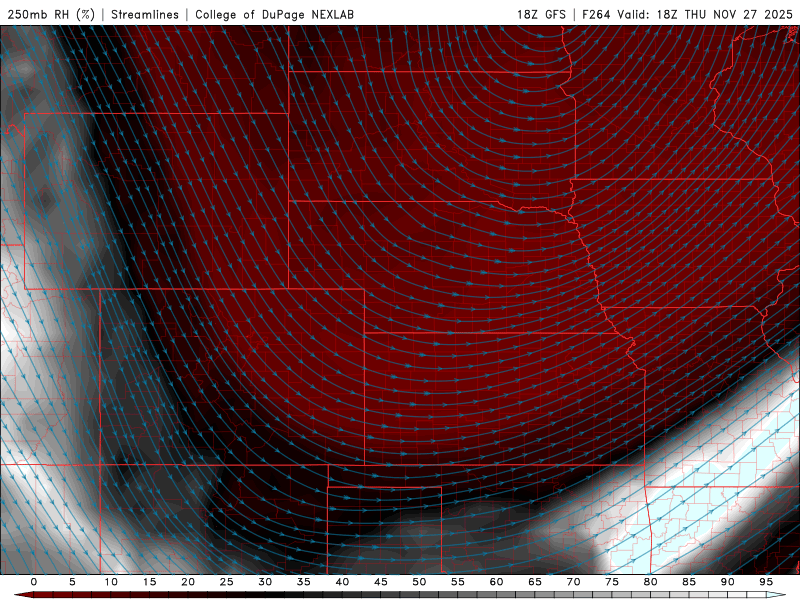Viewport: 800px width, 600px height.
Task: Select the colorbar scale label '55'
Action: (458, 582)
